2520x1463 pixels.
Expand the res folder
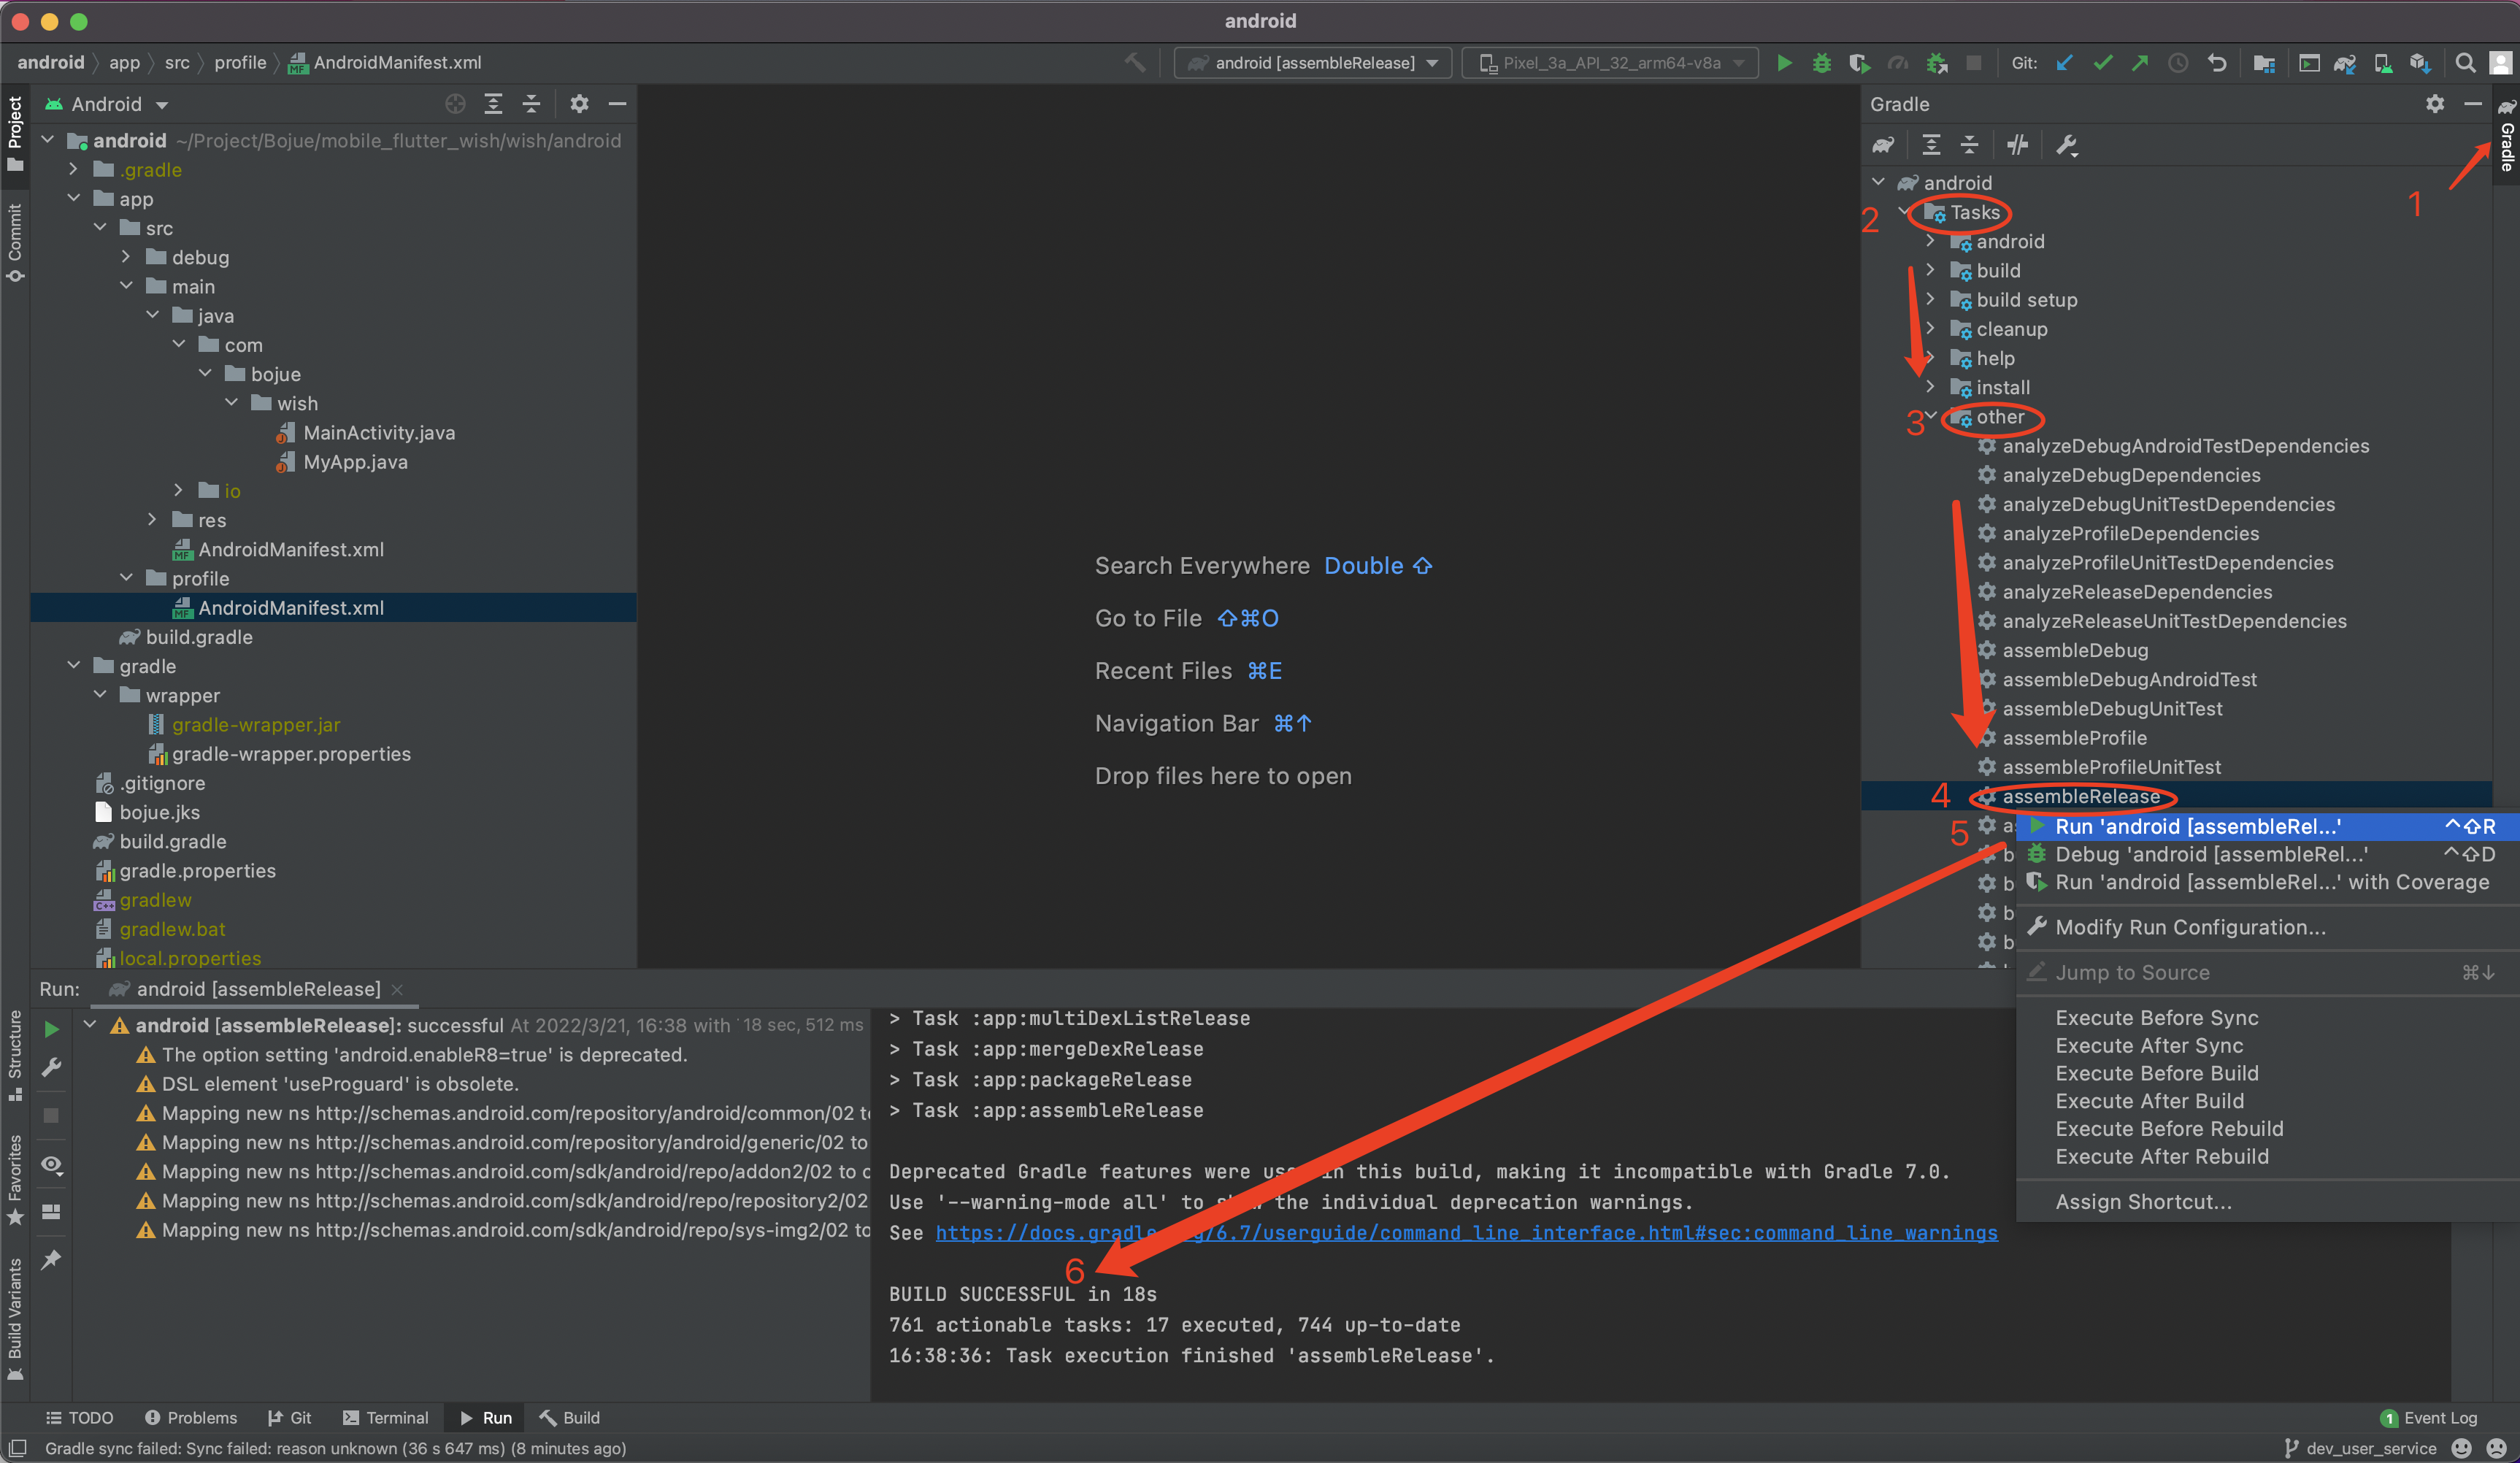pyautogui.click(x=152, y=520)
